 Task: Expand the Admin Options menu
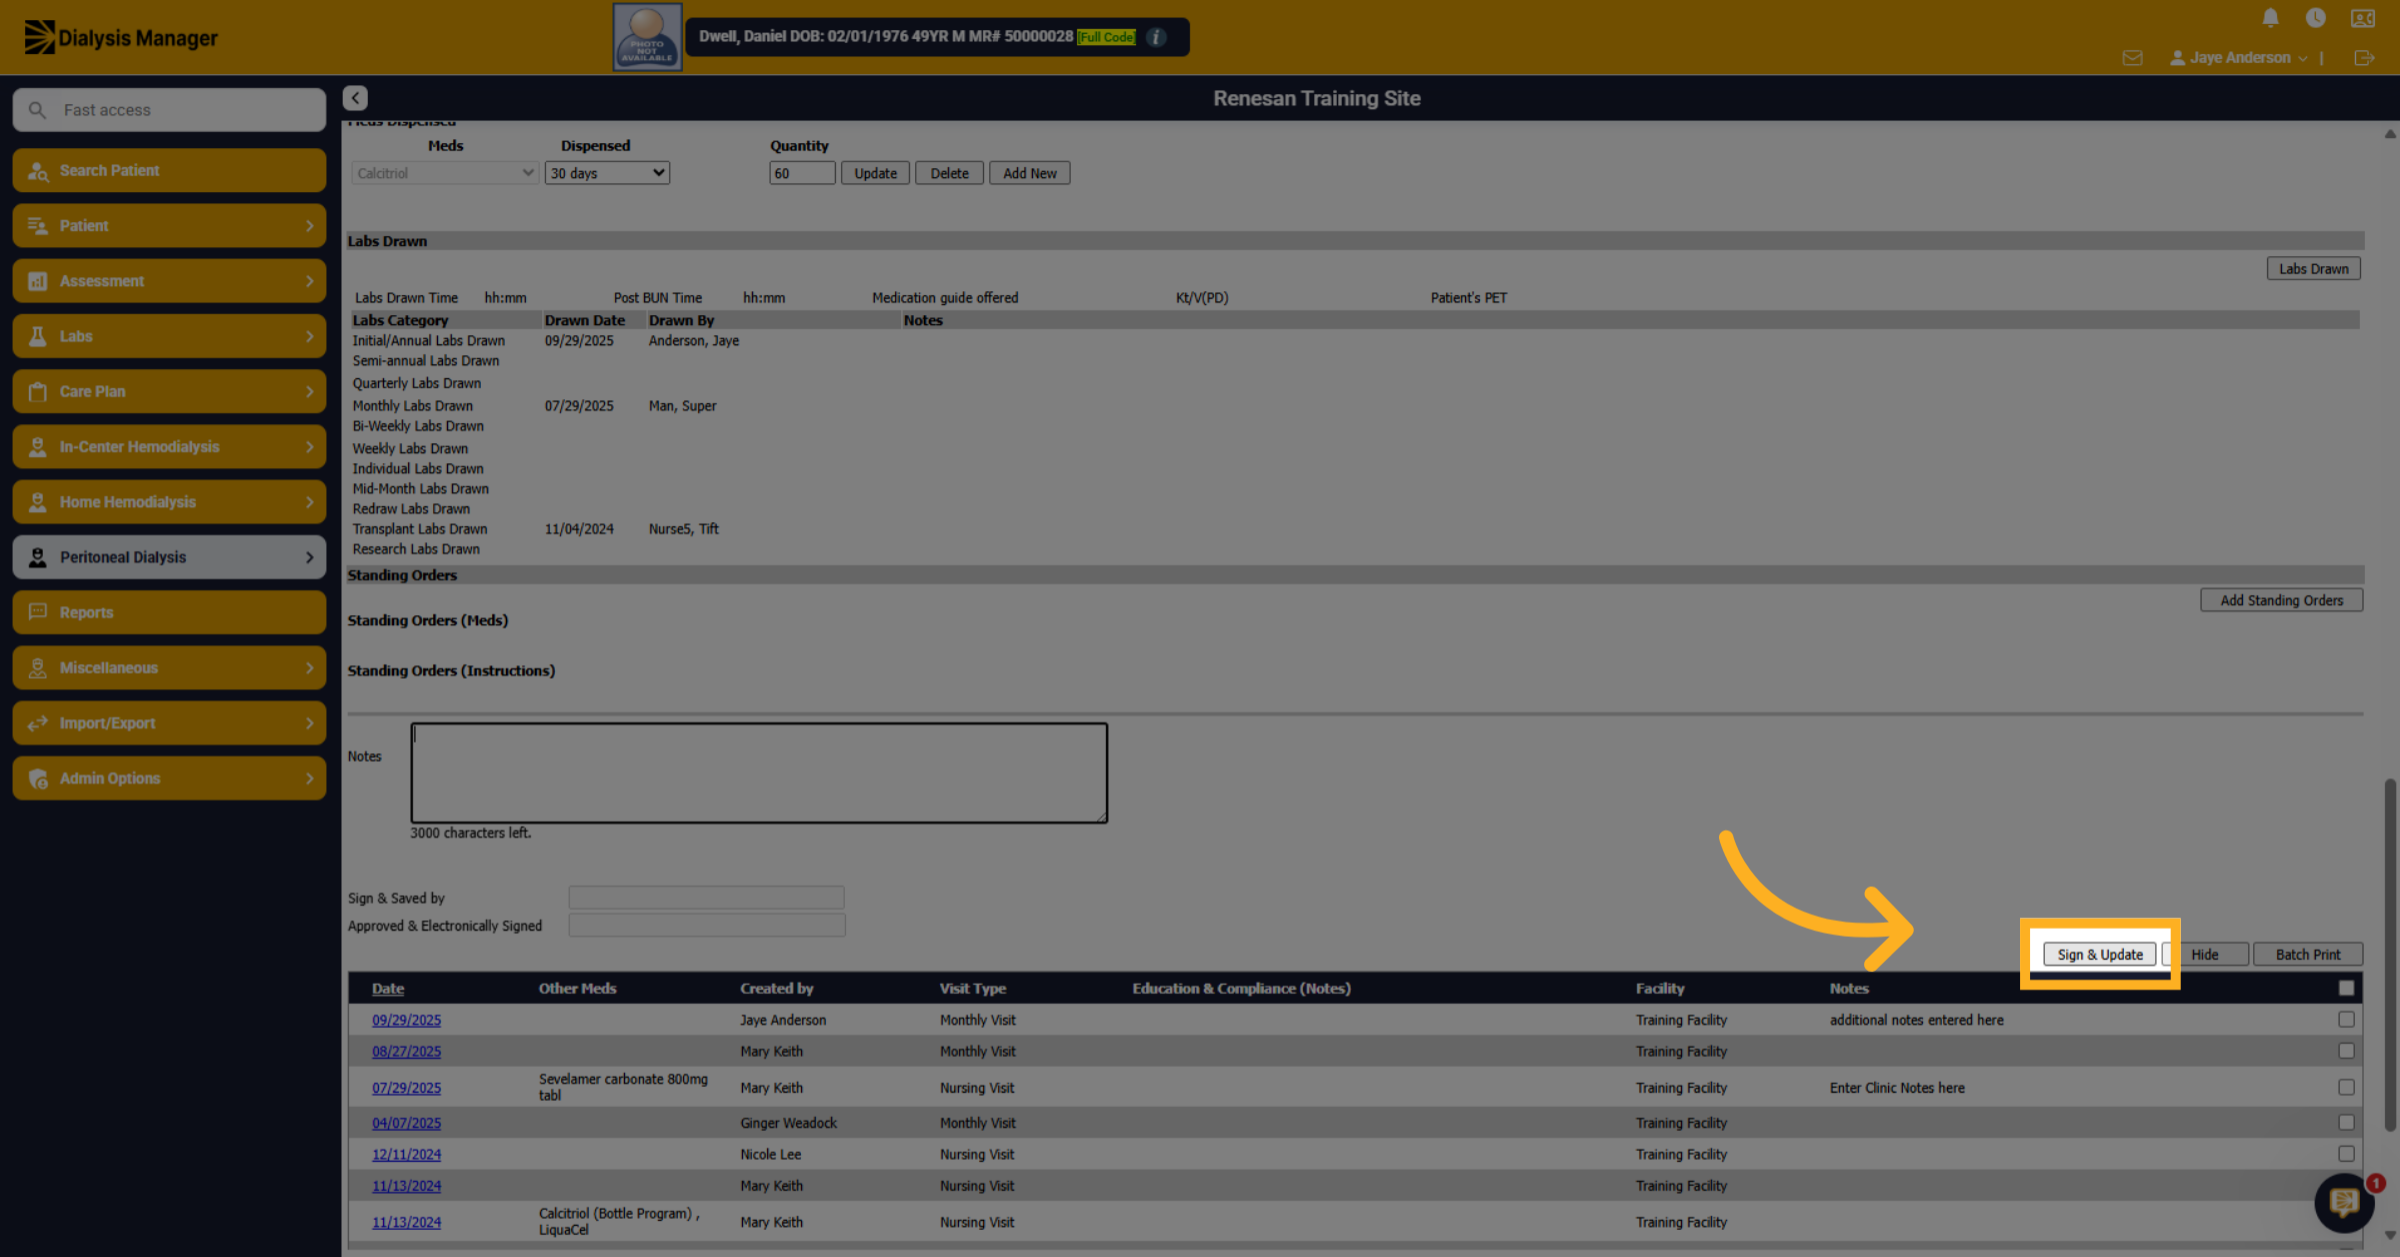coord(169,778)
